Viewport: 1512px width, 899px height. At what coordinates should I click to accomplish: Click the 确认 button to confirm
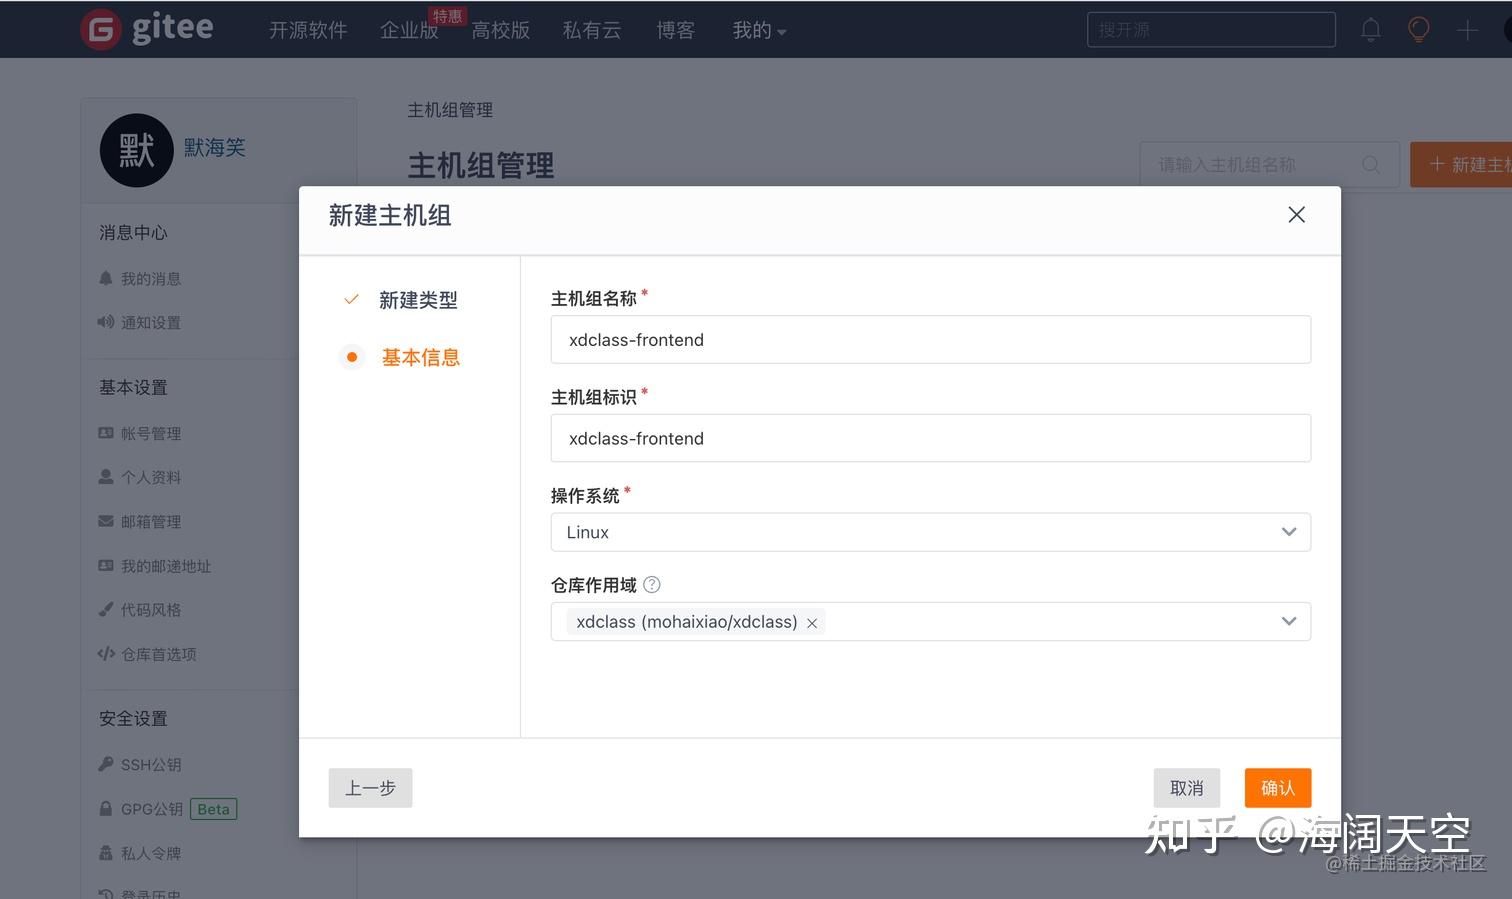tap(1277, 787)
